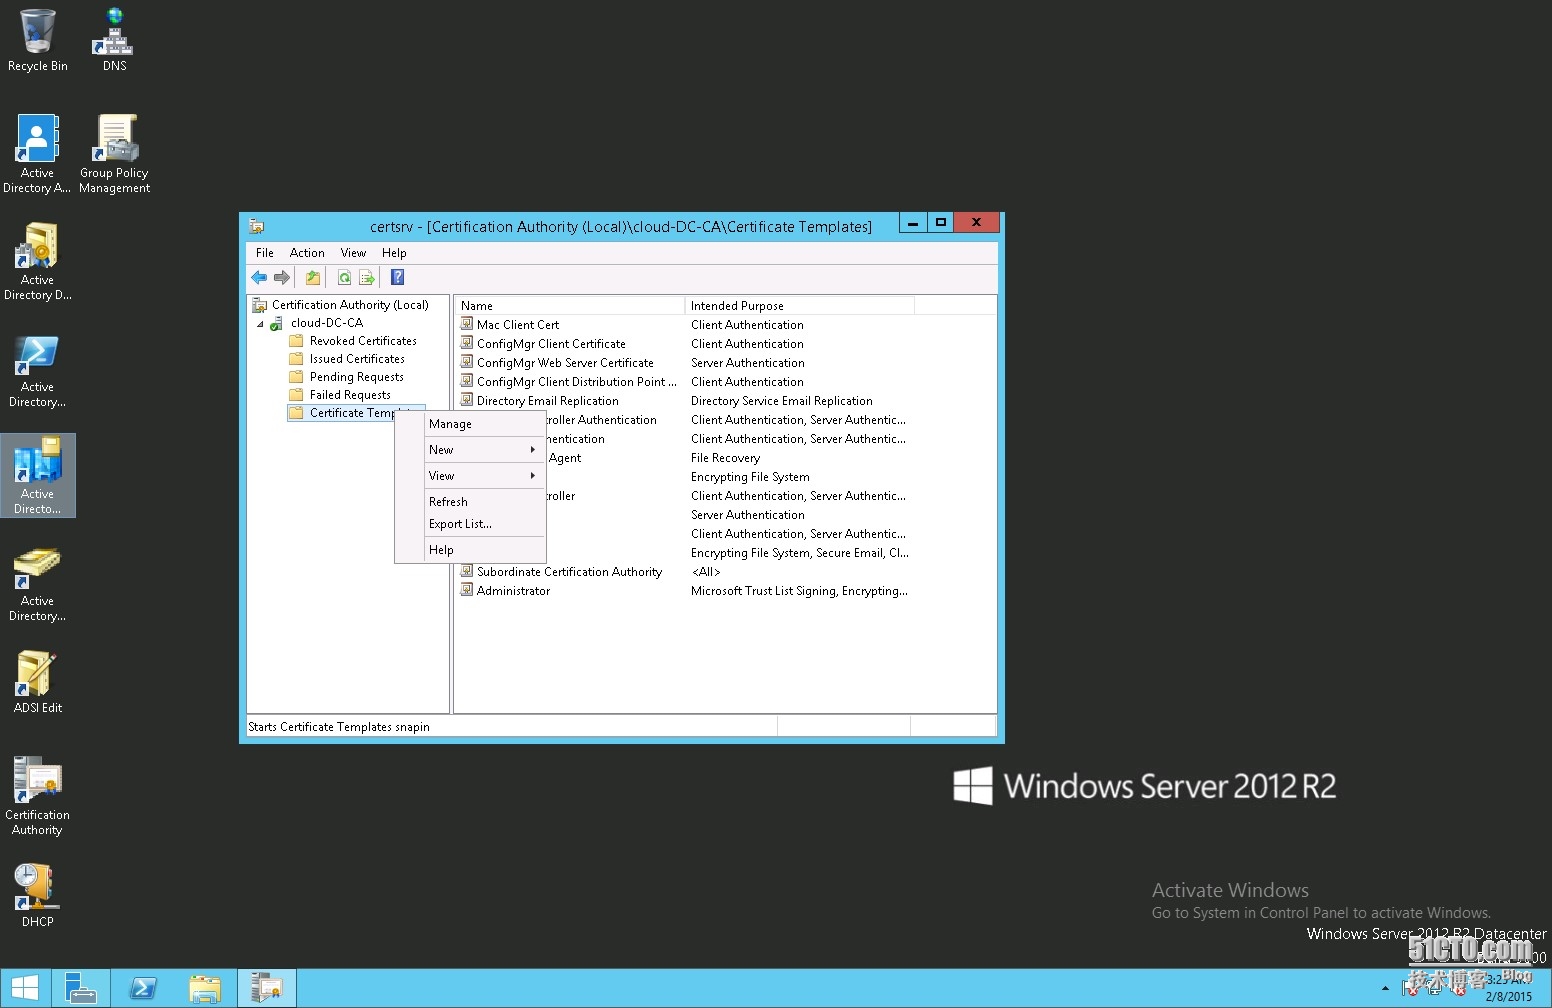Open Group Policy Management desktop shortcut

(x=115, y=154)
